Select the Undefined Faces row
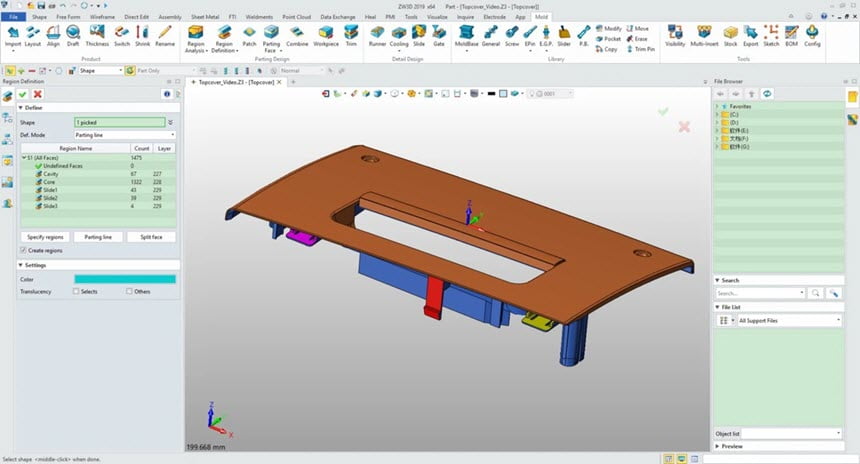The height and width of the screenshot is (464, 860). pyautogui.click(x=98, y=166)
